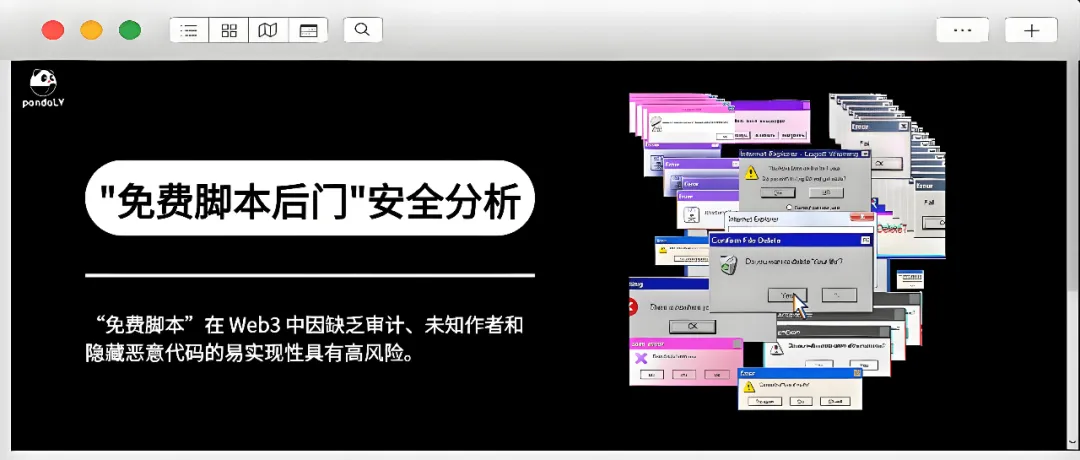Viewport: 1080px width, 460px height.
Task: Click the warning icon in the bottom blue Error dialog
Action: tap(751, 384)
